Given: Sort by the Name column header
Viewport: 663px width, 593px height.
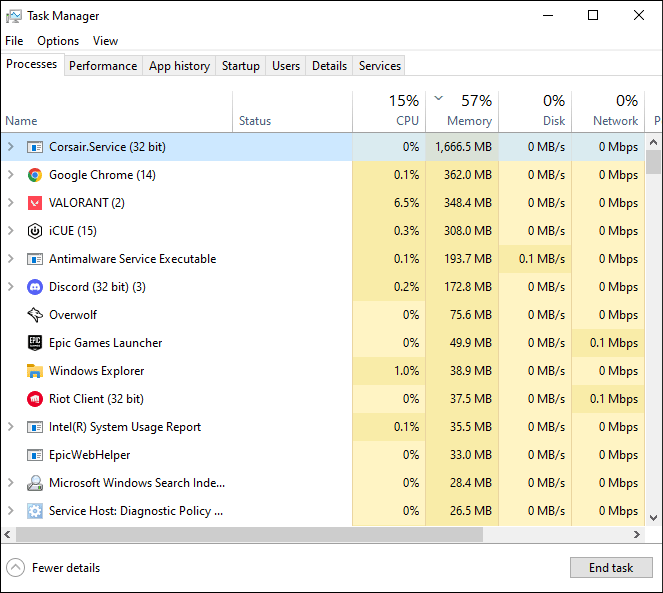Looking at the screenshot, I should 117,112.
